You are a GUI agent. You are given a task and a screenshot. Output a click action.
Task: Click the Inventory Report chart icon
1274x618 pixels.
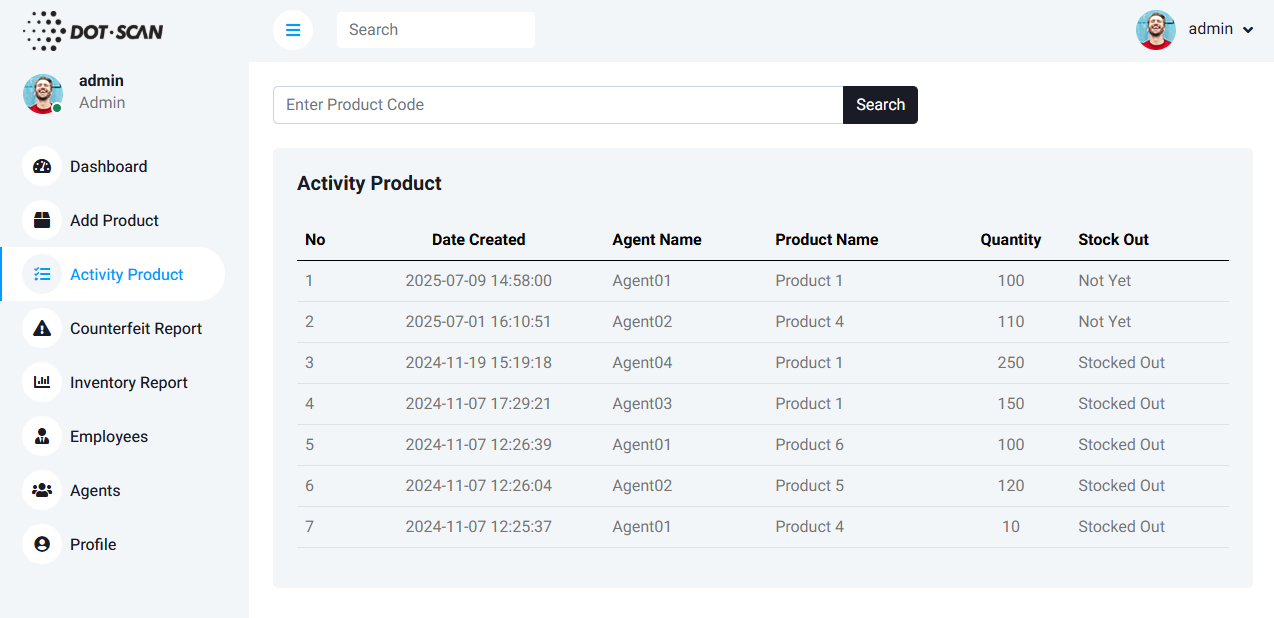click(x=42, y=382)
